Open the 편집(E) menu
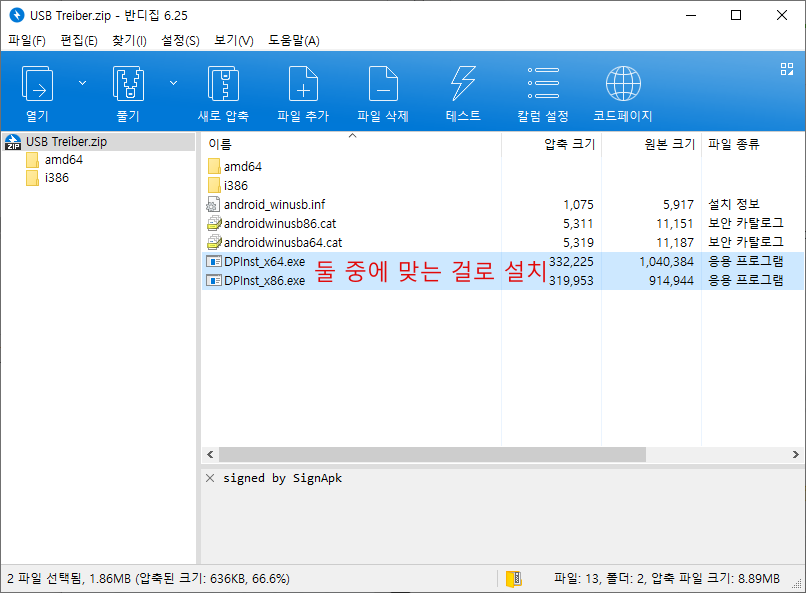 (79, 41)
